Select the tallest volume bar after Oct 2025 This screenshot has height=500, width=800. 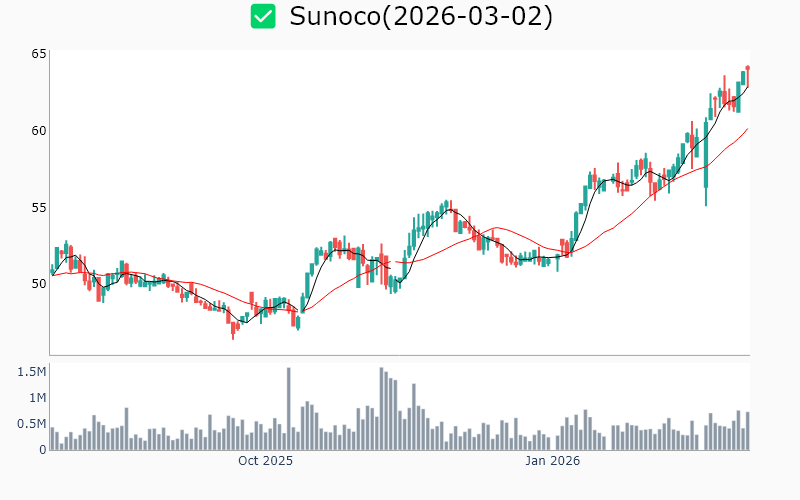point(288,409)
